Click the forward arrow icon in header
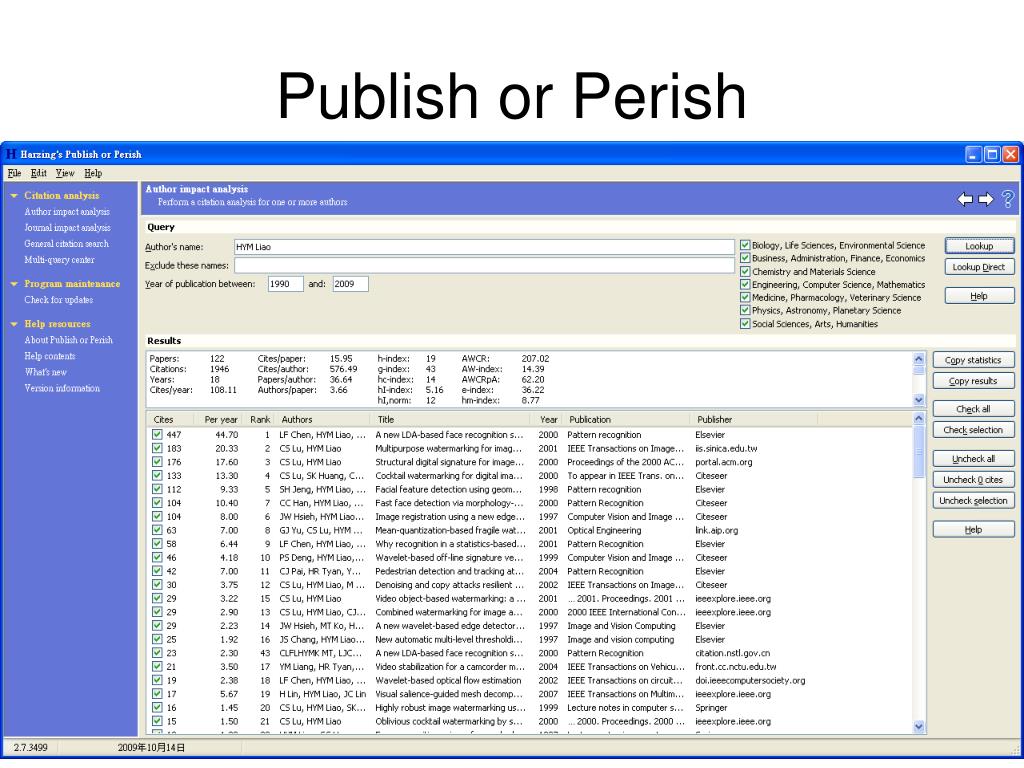The height and width of the screenshot is (768, 1024). click(x=986, y=199)
